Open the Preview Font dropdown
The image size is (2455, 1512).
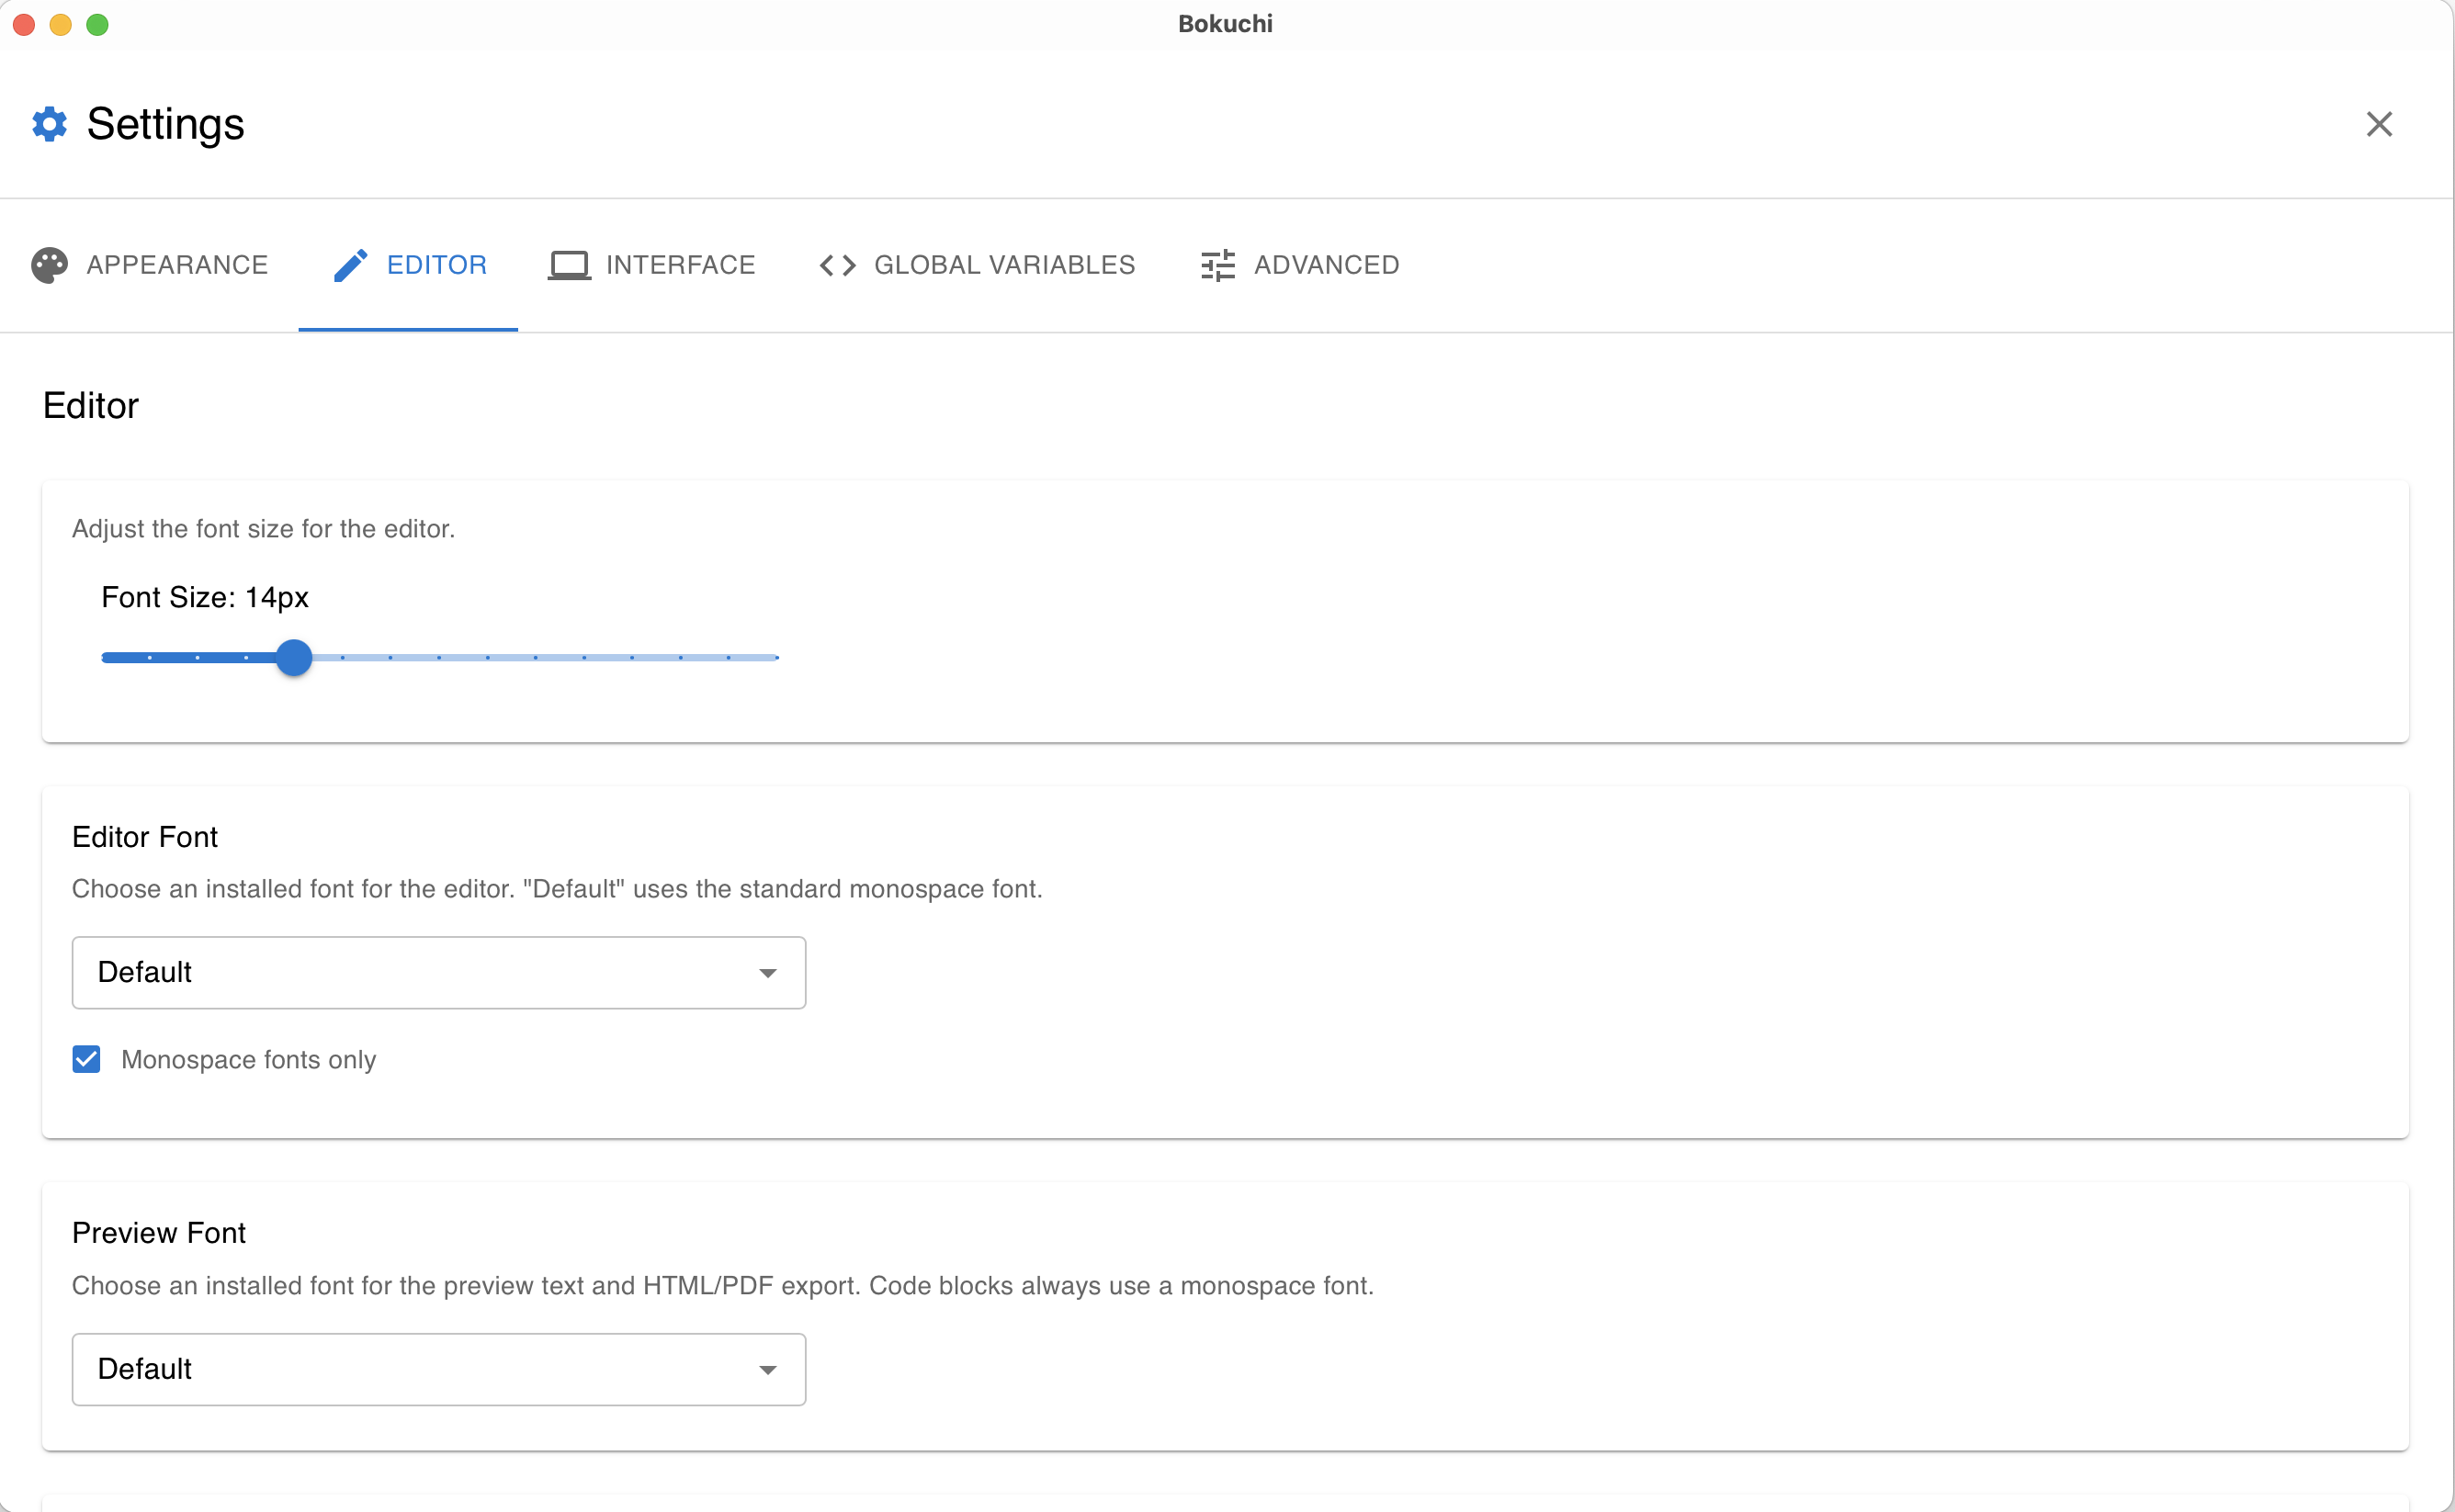[x=439, y=1370]
